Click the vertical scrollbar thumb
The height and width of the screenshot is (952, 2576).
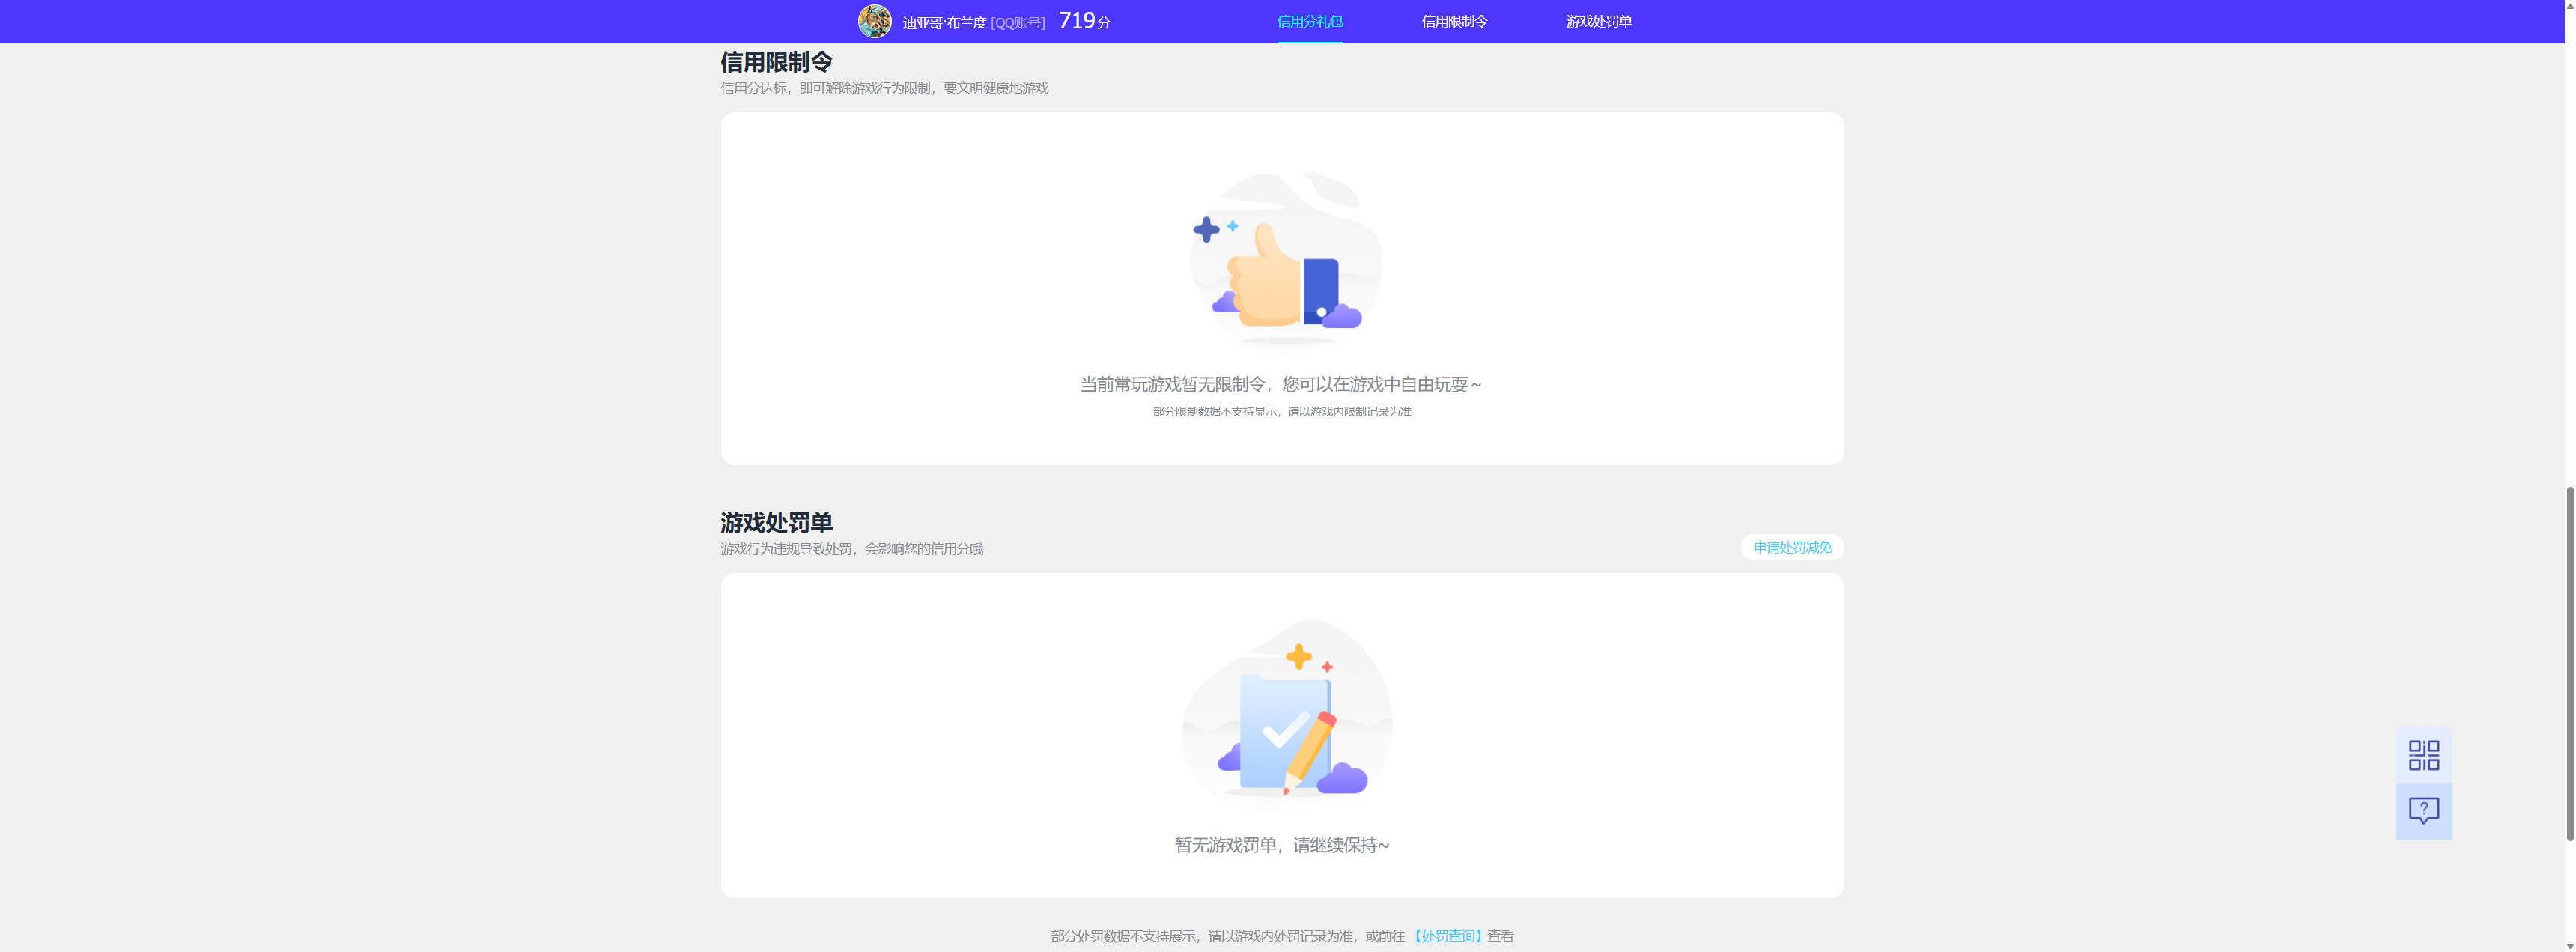tap(2569, 663)
